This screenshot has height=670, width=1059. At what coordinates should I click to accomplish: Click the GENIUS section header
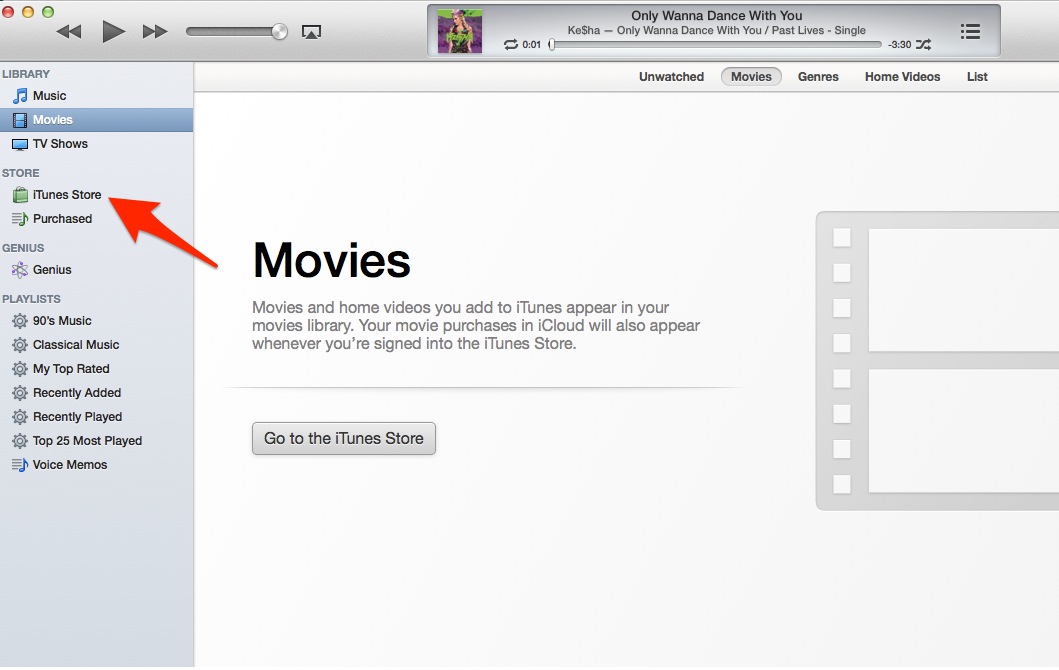pyautogui.click(x=22, y=248)
